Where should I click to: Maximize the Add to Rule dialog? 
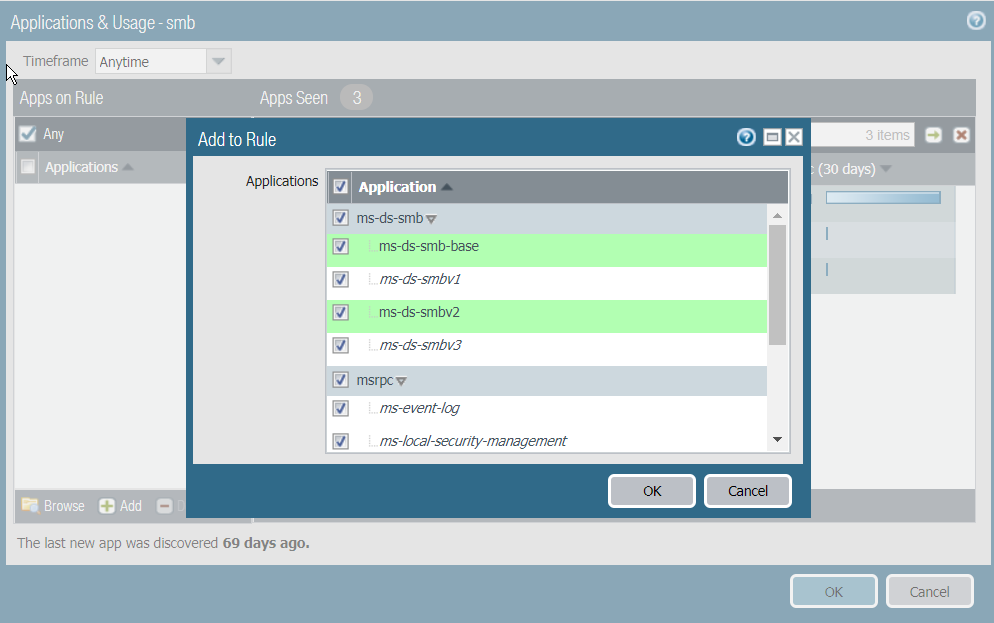771,137
